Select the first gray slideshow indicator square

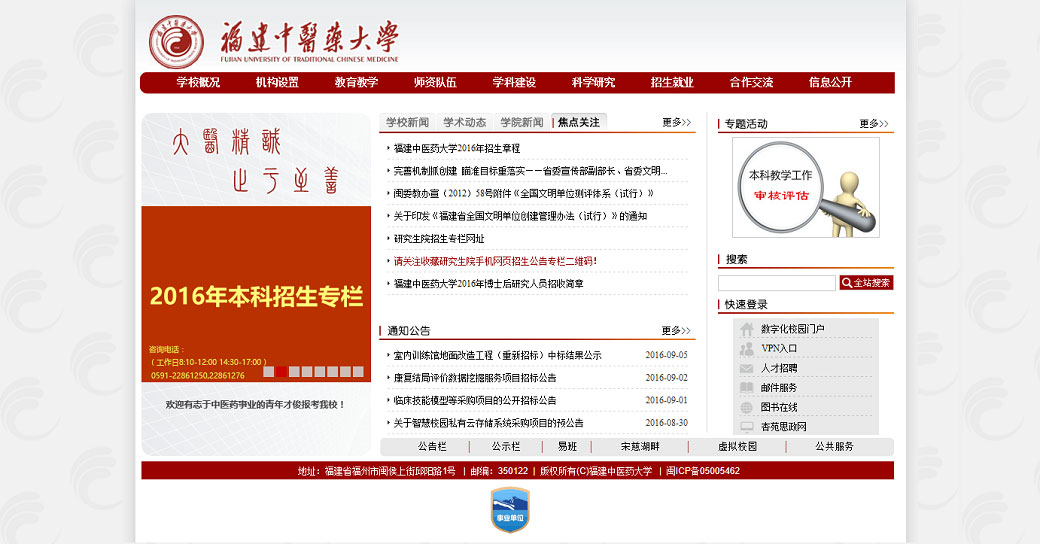coord(269,372)
